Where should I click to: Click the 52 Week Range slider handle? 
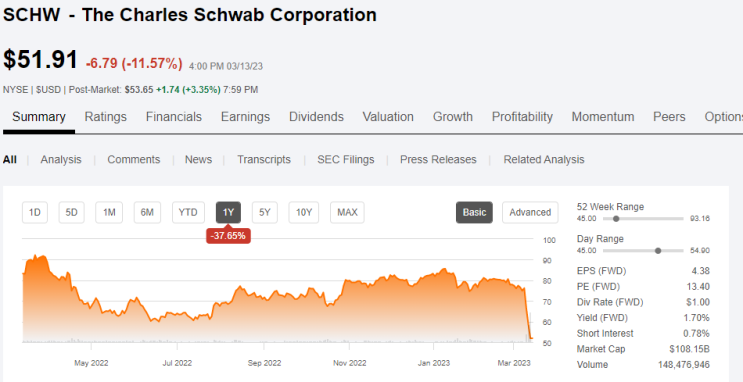pyautogui.click(x=616, y=219)
